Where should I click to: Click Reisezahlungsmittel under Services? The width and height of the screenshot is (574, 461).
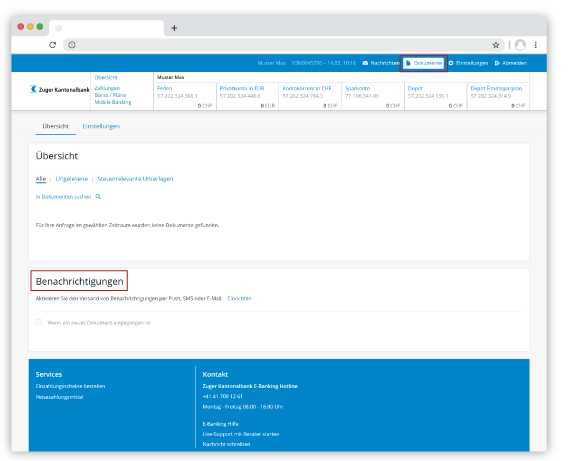(x=59, y=397)
